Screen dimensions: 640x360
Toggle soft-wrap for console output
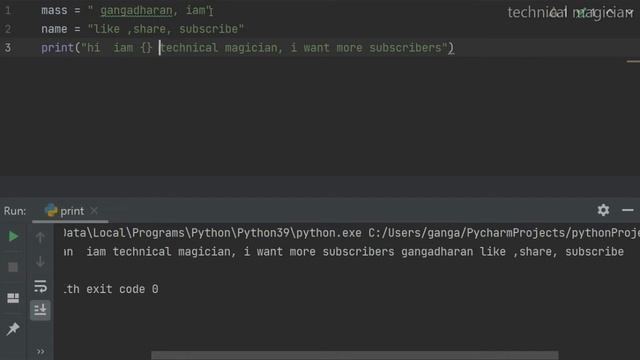(x=40, y=286)
